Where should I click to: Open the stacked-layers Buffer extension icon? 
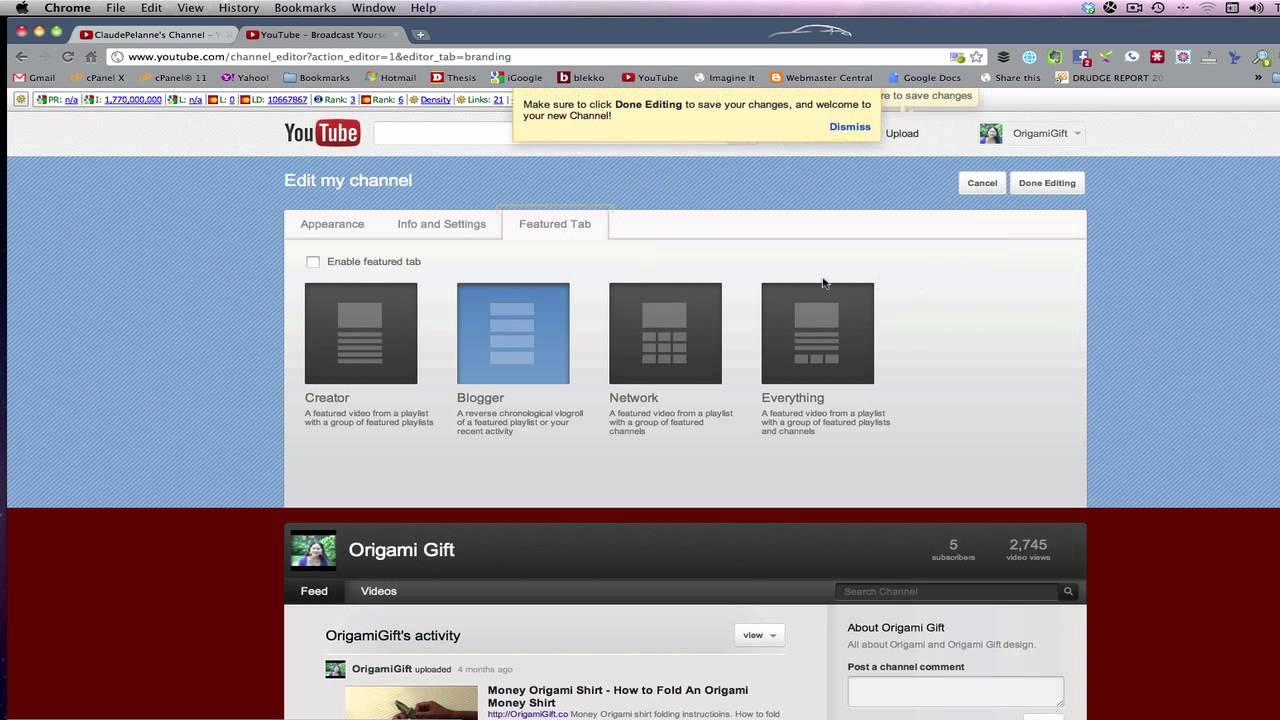click(x=1003, y=57)
